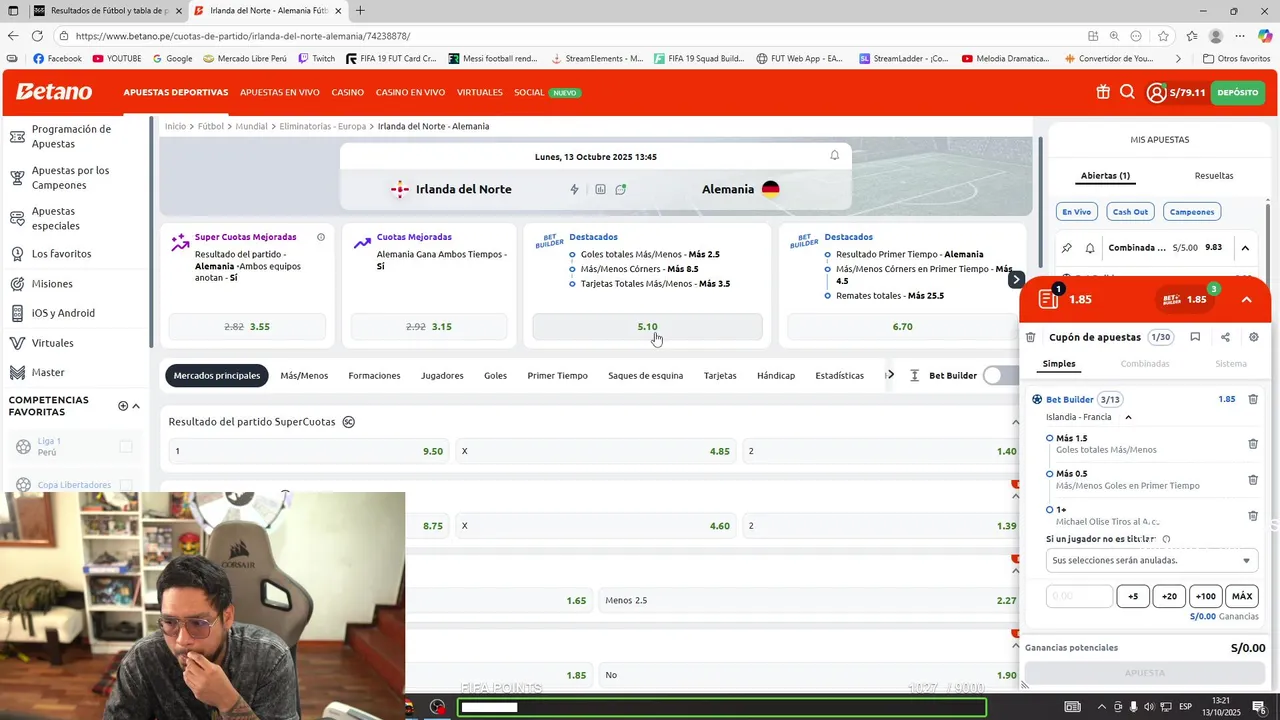The image size is (1280, 720).
Task: Collapse the red bet slip panel
Action: 1246,300
